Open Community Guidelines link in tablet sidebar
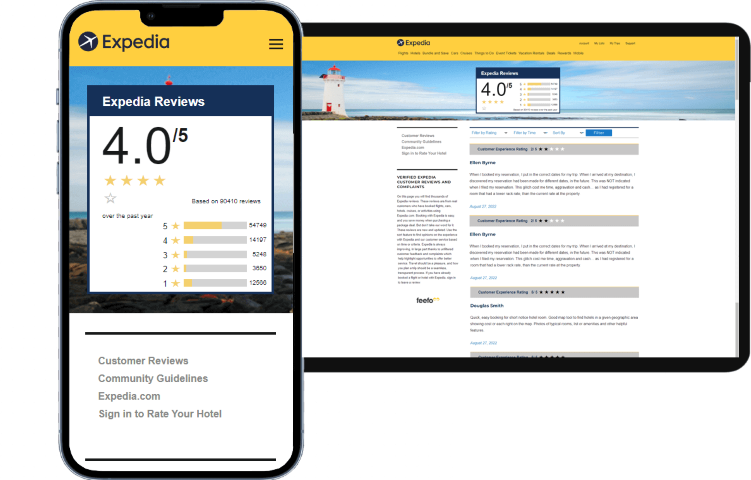 (421, 142)
